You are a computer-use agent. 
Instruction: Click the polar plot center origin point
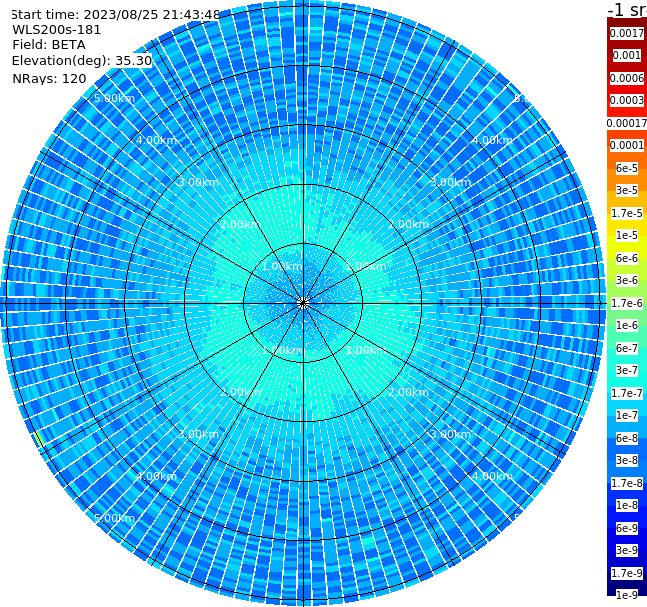click(303, 303)
